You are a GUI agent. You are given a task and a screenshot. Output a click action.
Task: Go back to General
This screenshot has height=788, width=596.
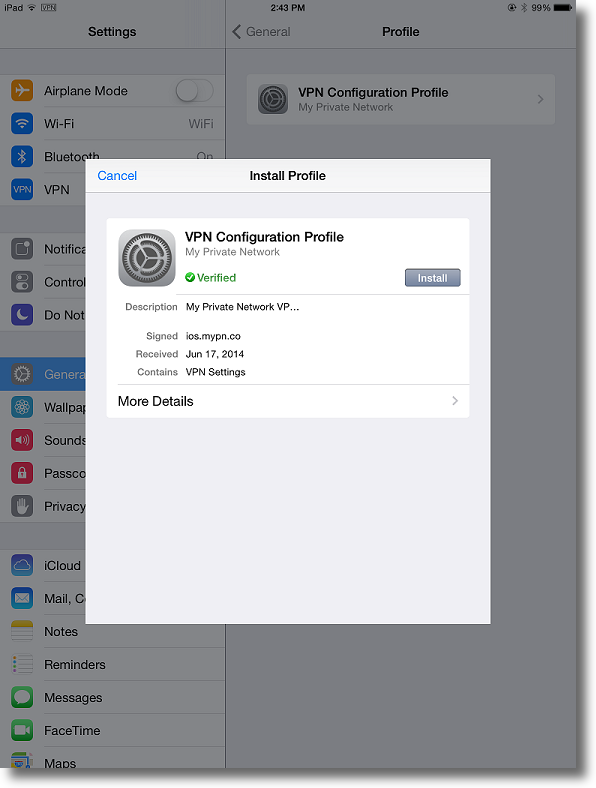tap(261, 32)
